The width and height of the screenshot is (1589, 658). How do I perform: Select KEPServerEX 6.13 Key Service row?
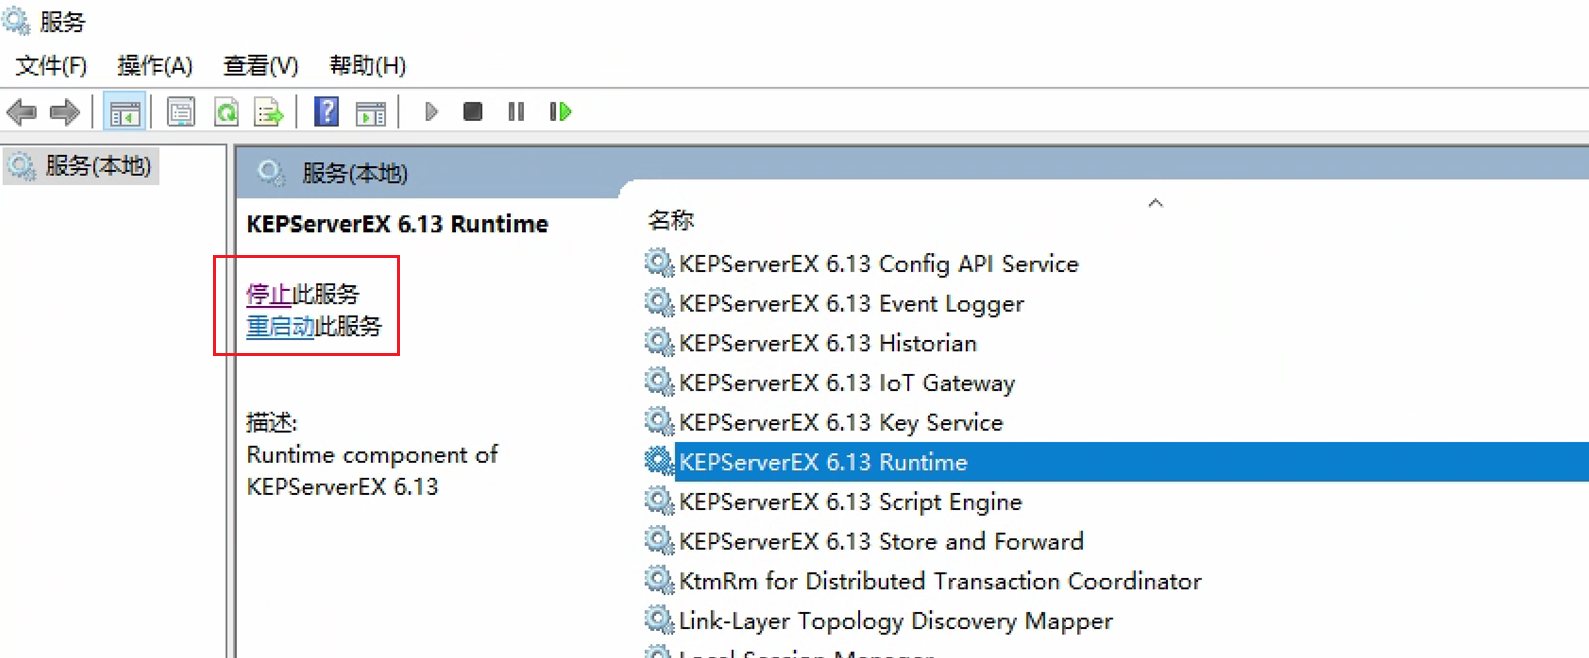(x=1115, y=422)
